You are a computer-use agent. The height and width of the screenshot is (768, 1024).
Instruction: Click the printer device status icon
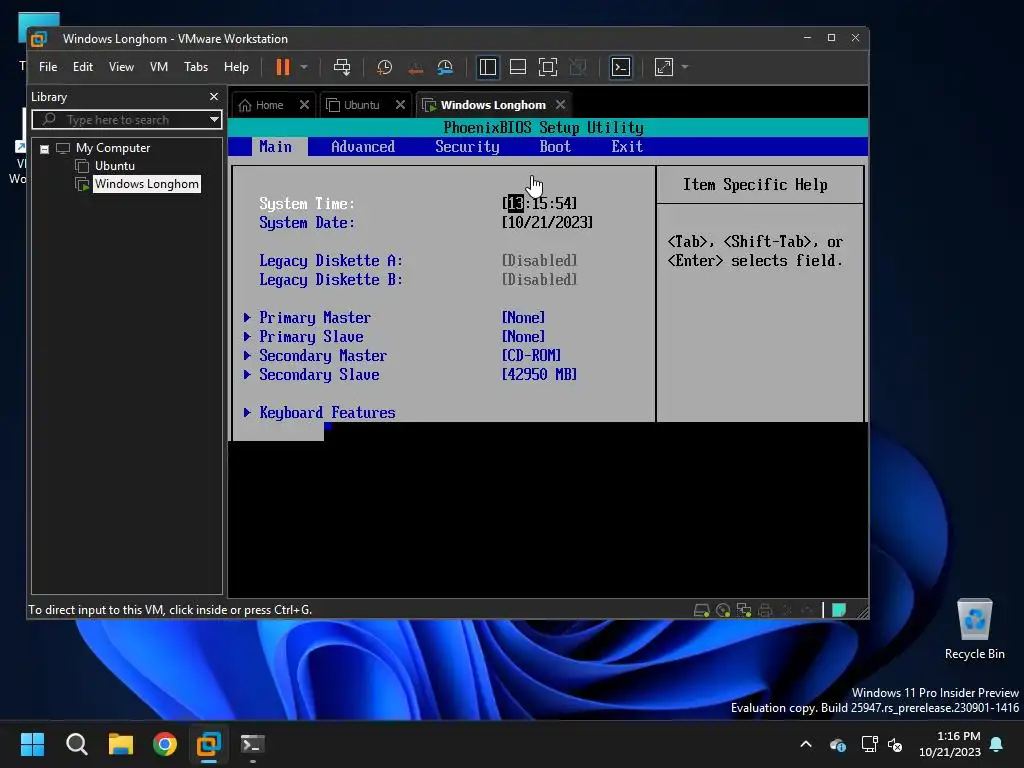(x=765, y=610)
